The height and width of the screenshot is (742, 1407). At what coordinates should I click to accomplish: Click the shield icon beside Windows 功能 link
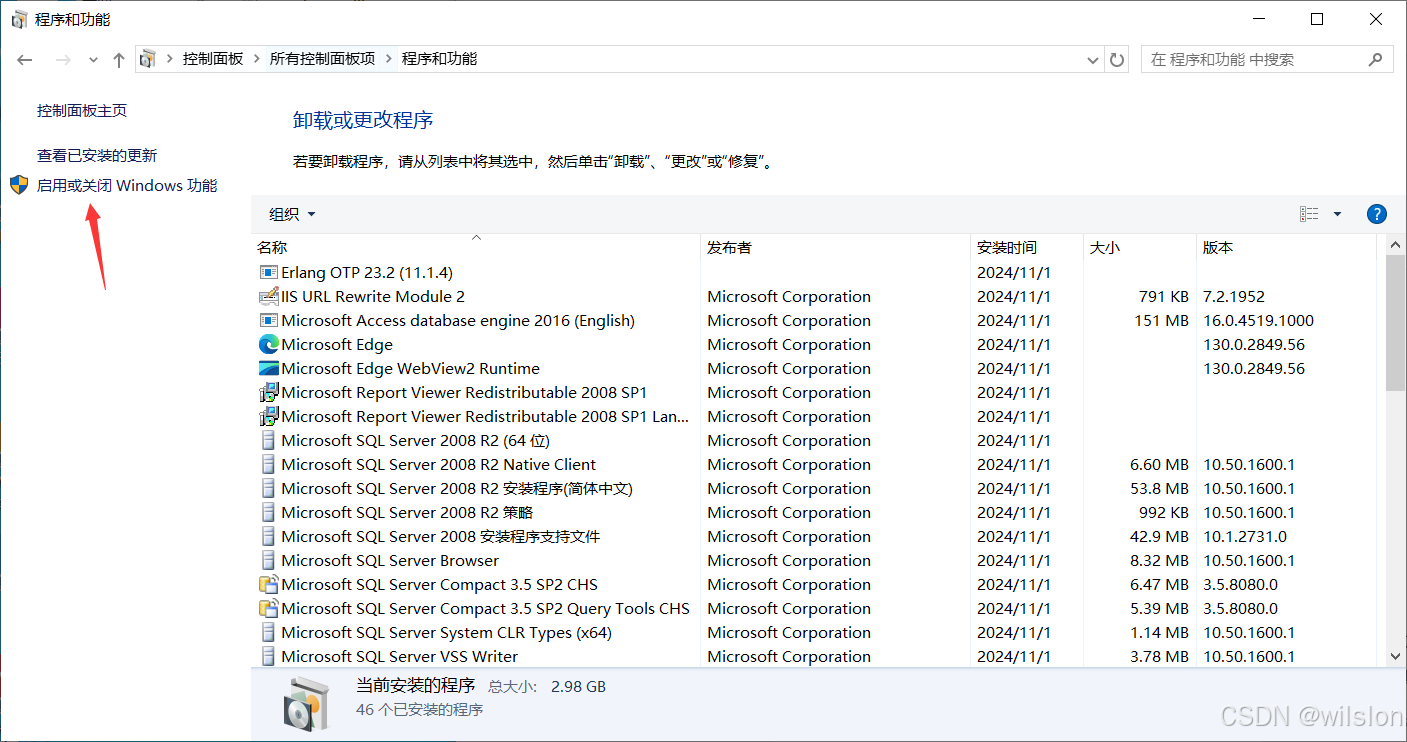pyautogui.click(x=19, y=185)
